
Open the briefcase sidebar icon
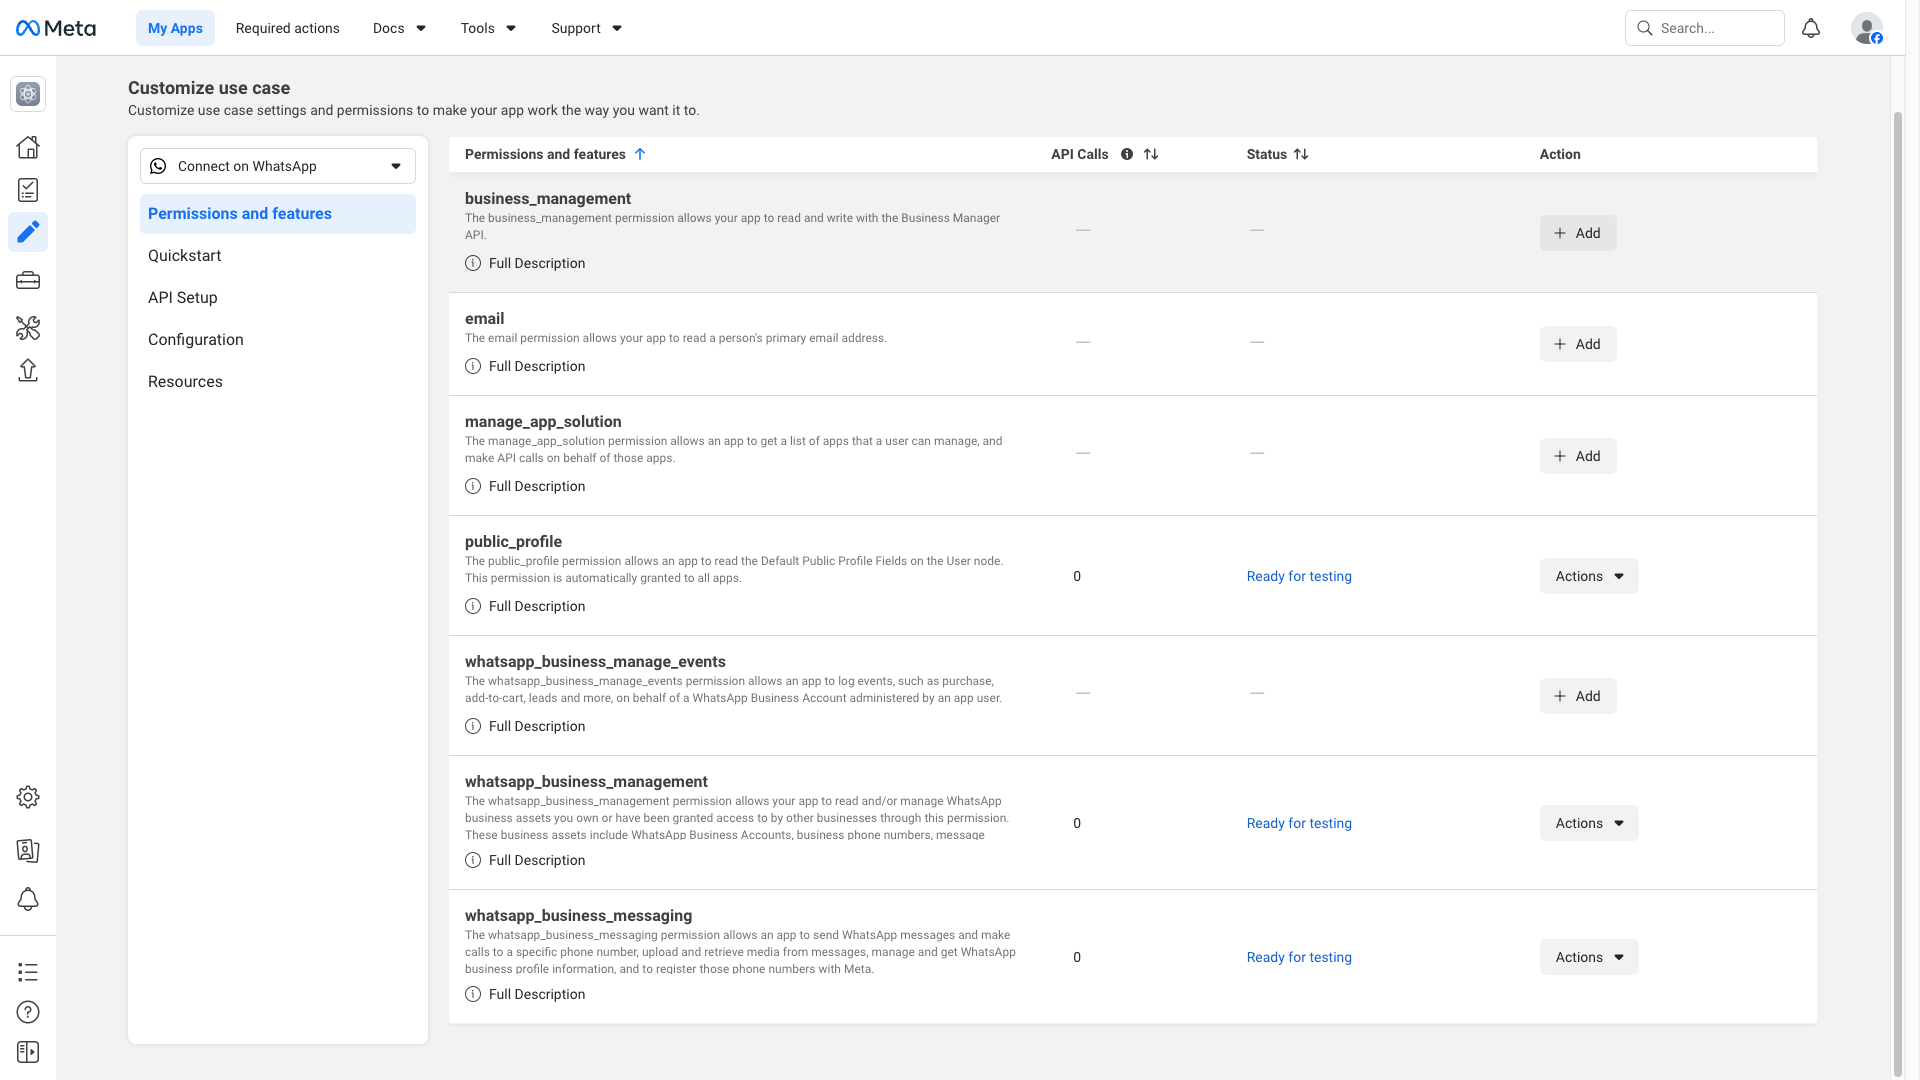click(x=28, y=281)
